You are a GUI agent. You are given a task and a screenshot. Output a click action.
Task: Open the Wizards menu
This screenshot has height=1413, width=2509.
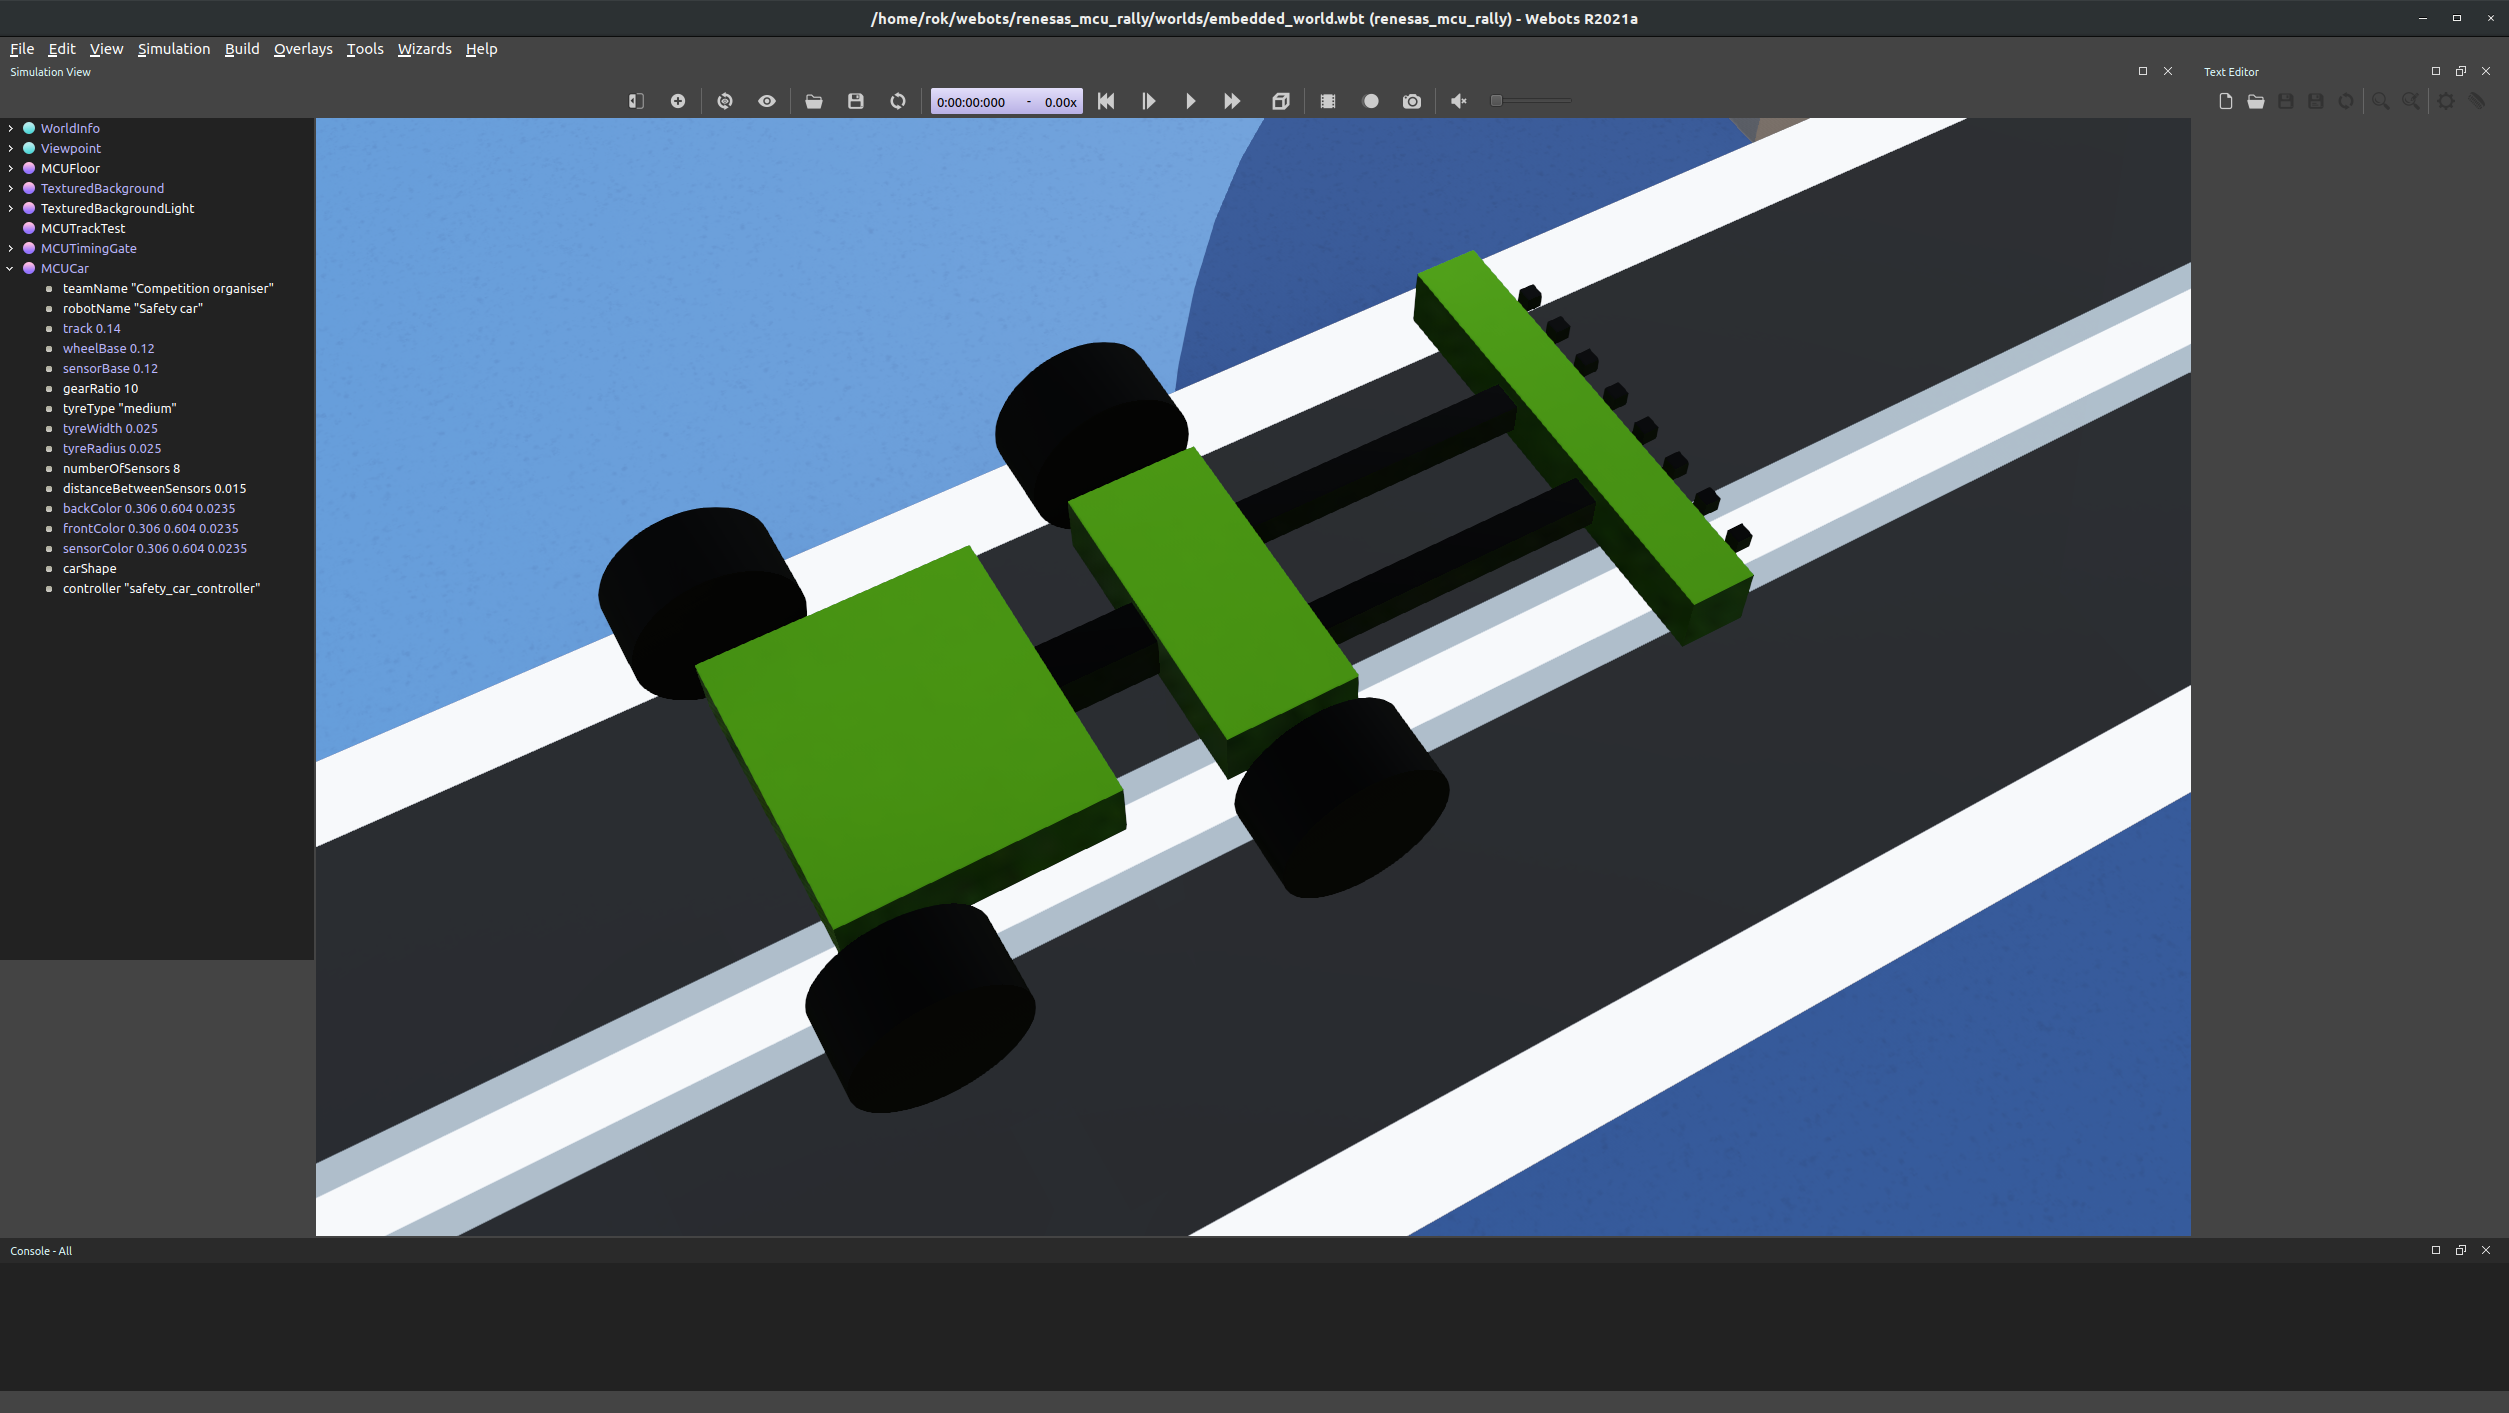click(424, 48)
